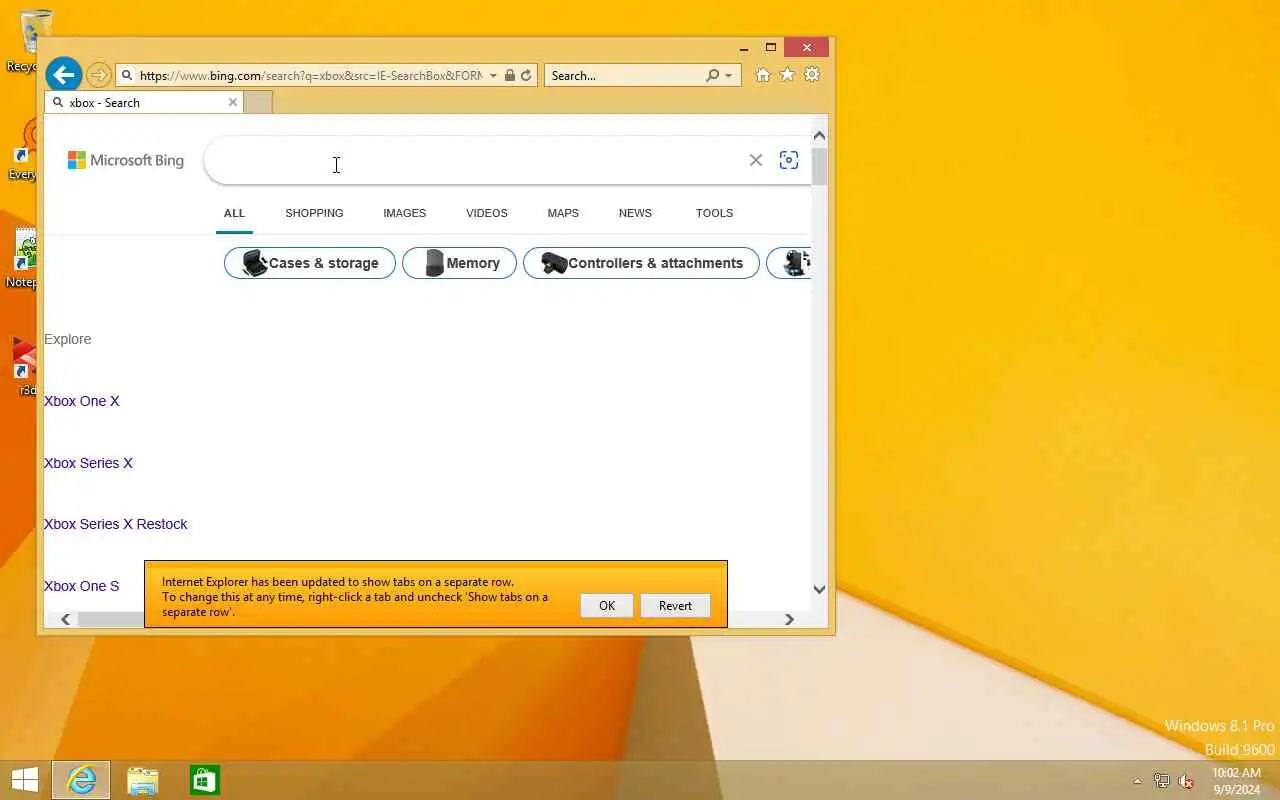Open a new tab button
The image size is (1280, 800).
pos(258,102)
